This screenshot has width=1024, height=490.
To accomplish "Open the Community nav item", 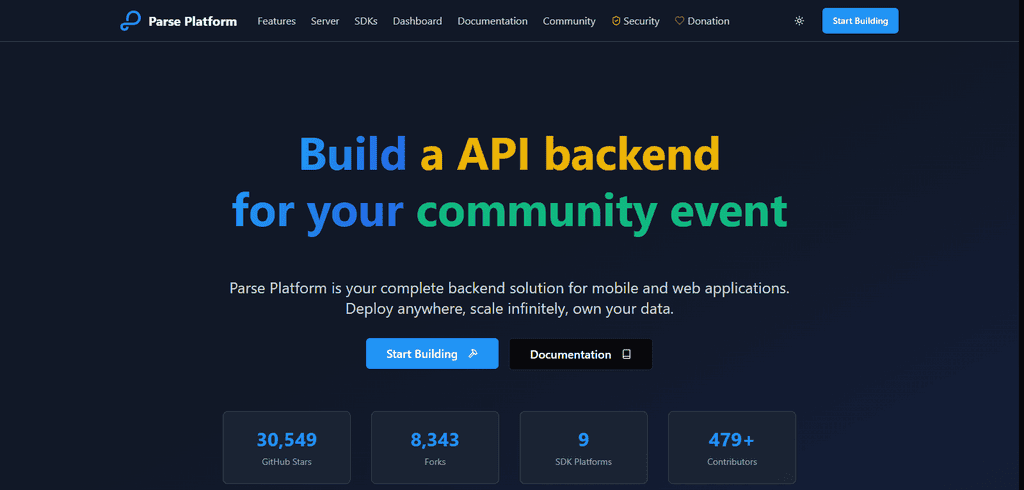I will click(x=569, y=21).
